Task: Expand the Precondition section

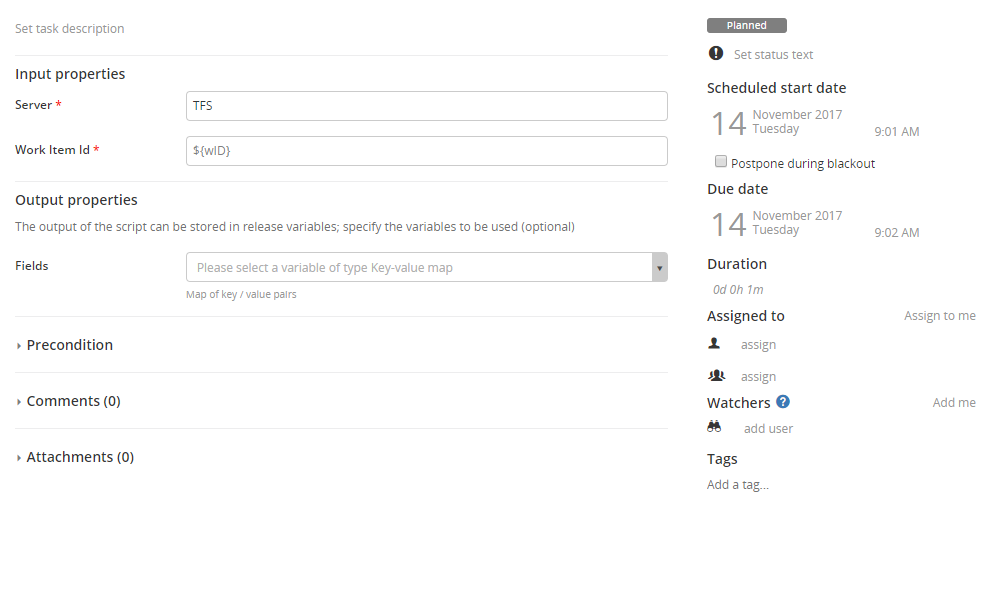Action: [x=69, y=345]
